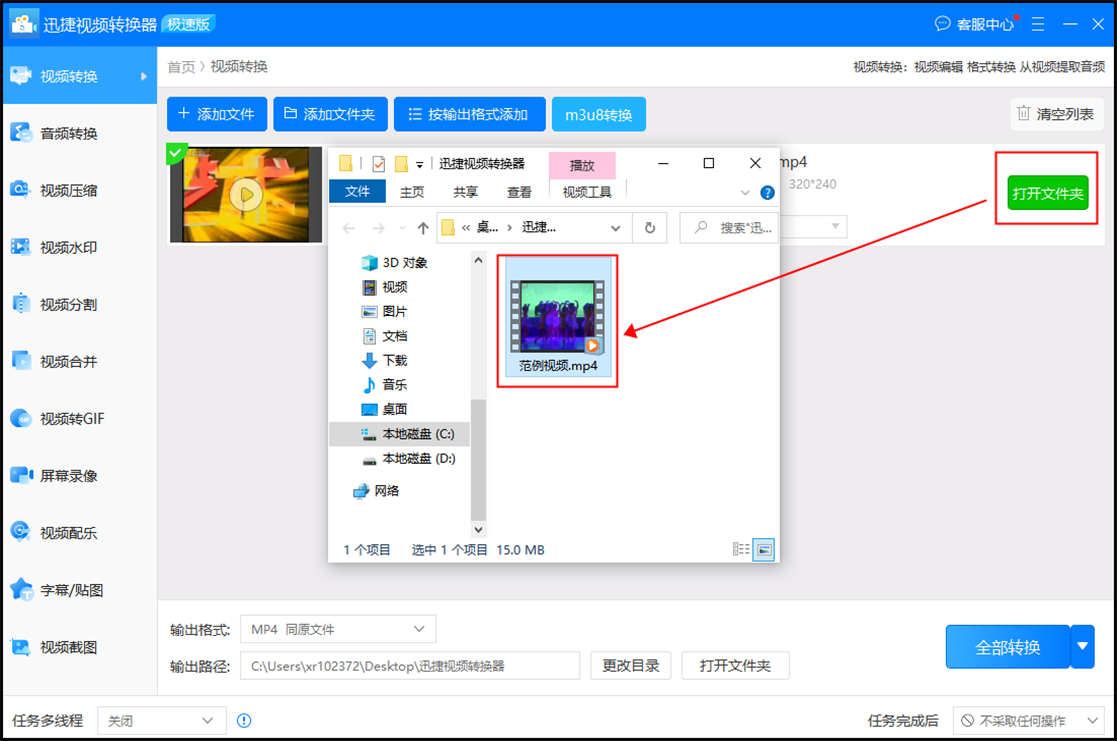Open the 视频转GIF sidebar section

click(x=78, y=418)
